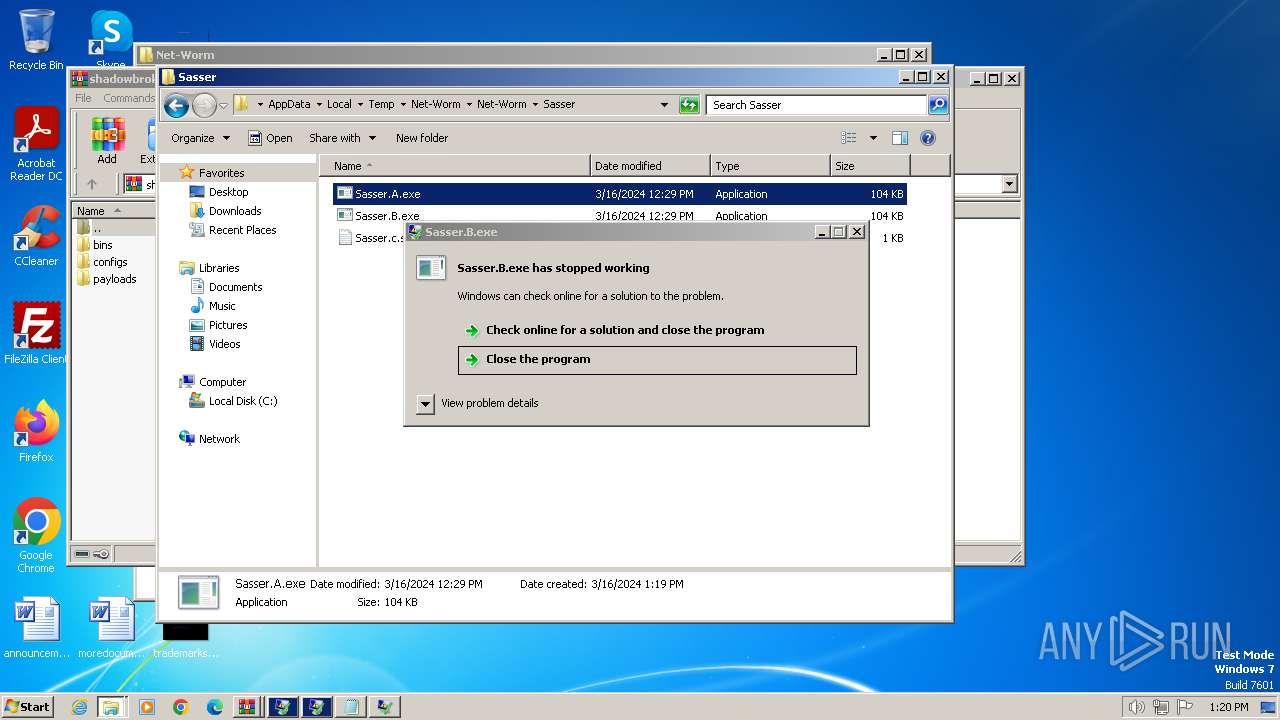Click the search magnifier icon in Explorer
The width and height of the screenshot is (1280, 720).
point(937,105)
